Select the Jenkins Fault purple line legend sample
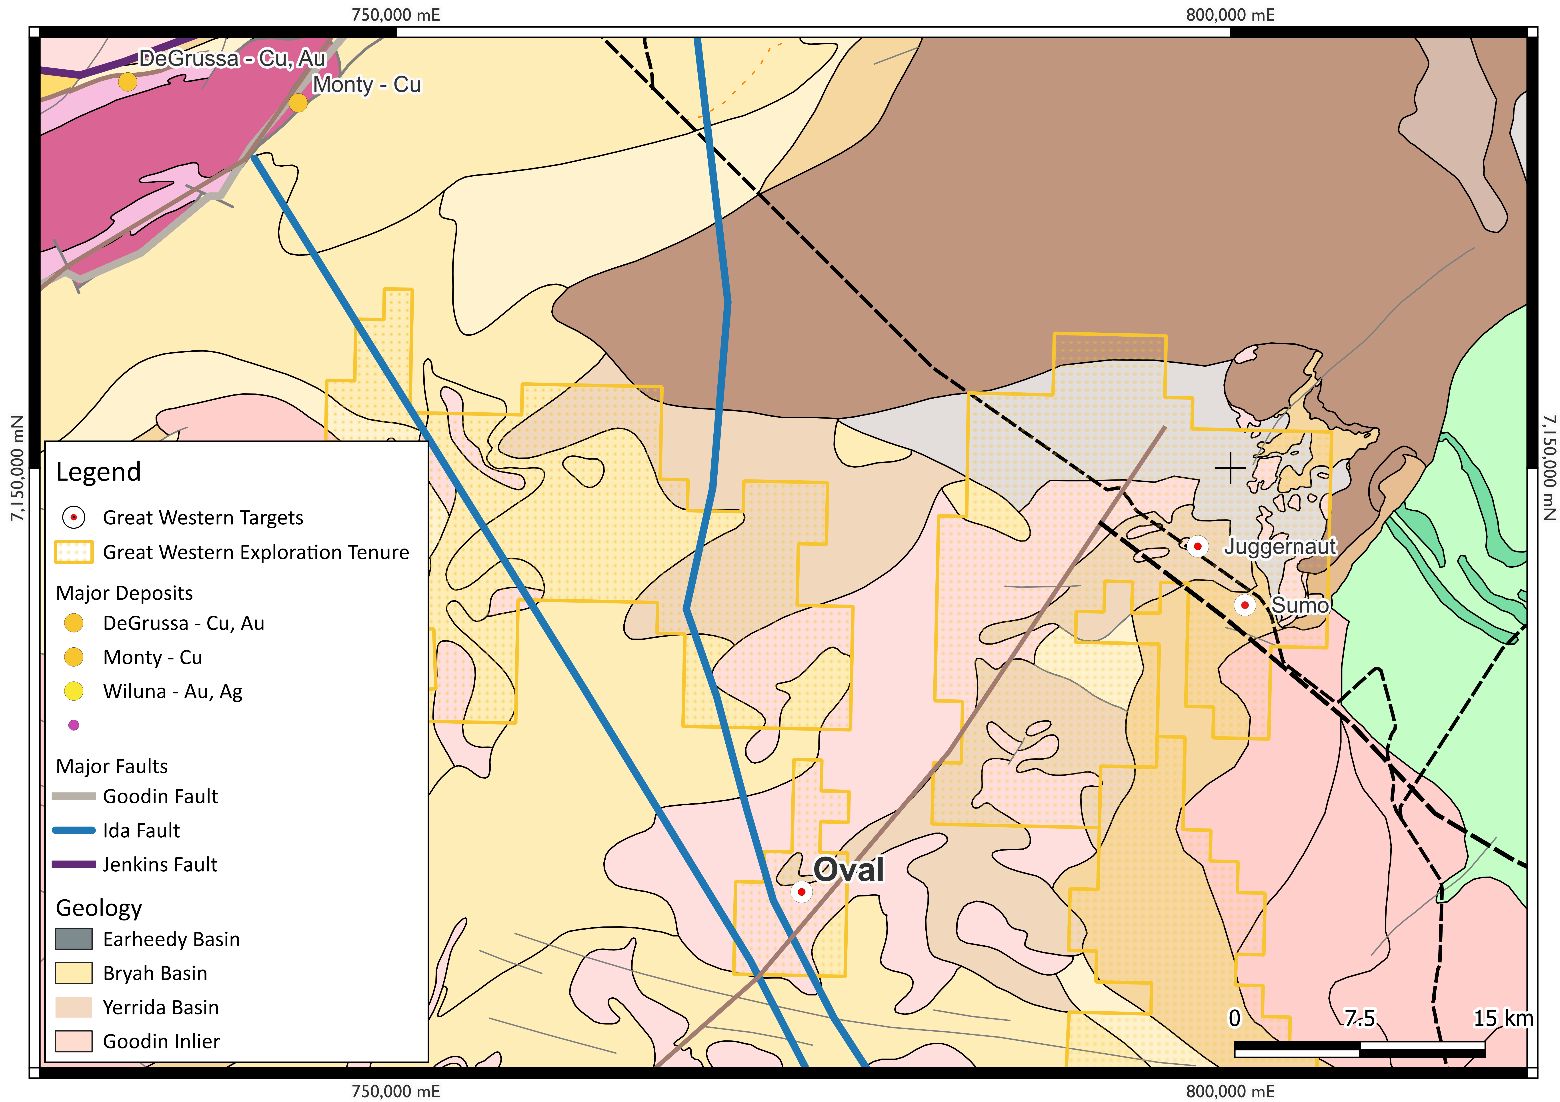The height and width of the screenshot is (1102, 1560). pyautogui.click(x=73, y=864)
